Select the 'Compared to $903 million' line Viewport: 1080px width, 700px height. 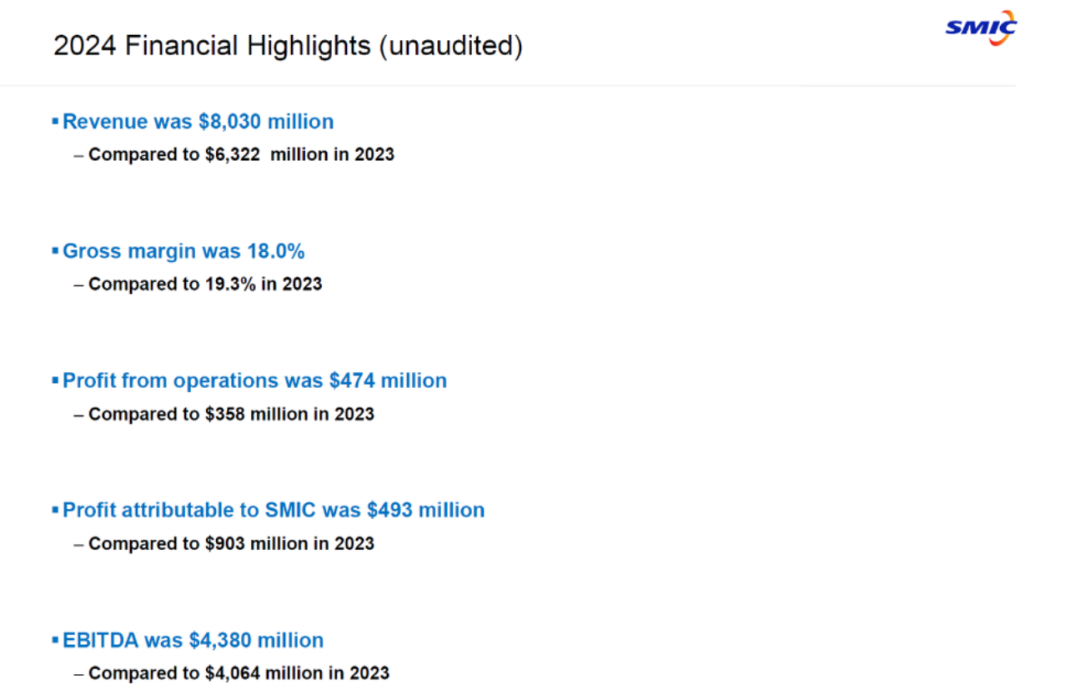coord(231,544)
